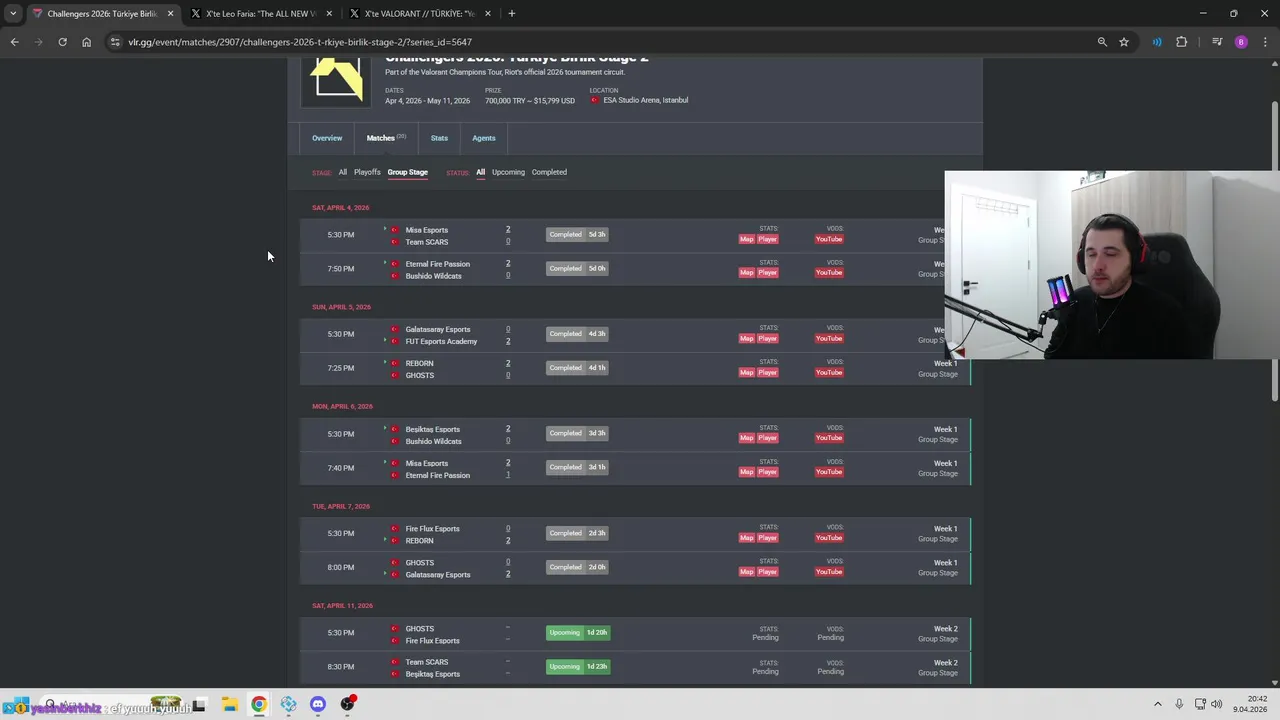Filter stage by Playoffs
The image size is (1280, 720).
click(367, 172)
